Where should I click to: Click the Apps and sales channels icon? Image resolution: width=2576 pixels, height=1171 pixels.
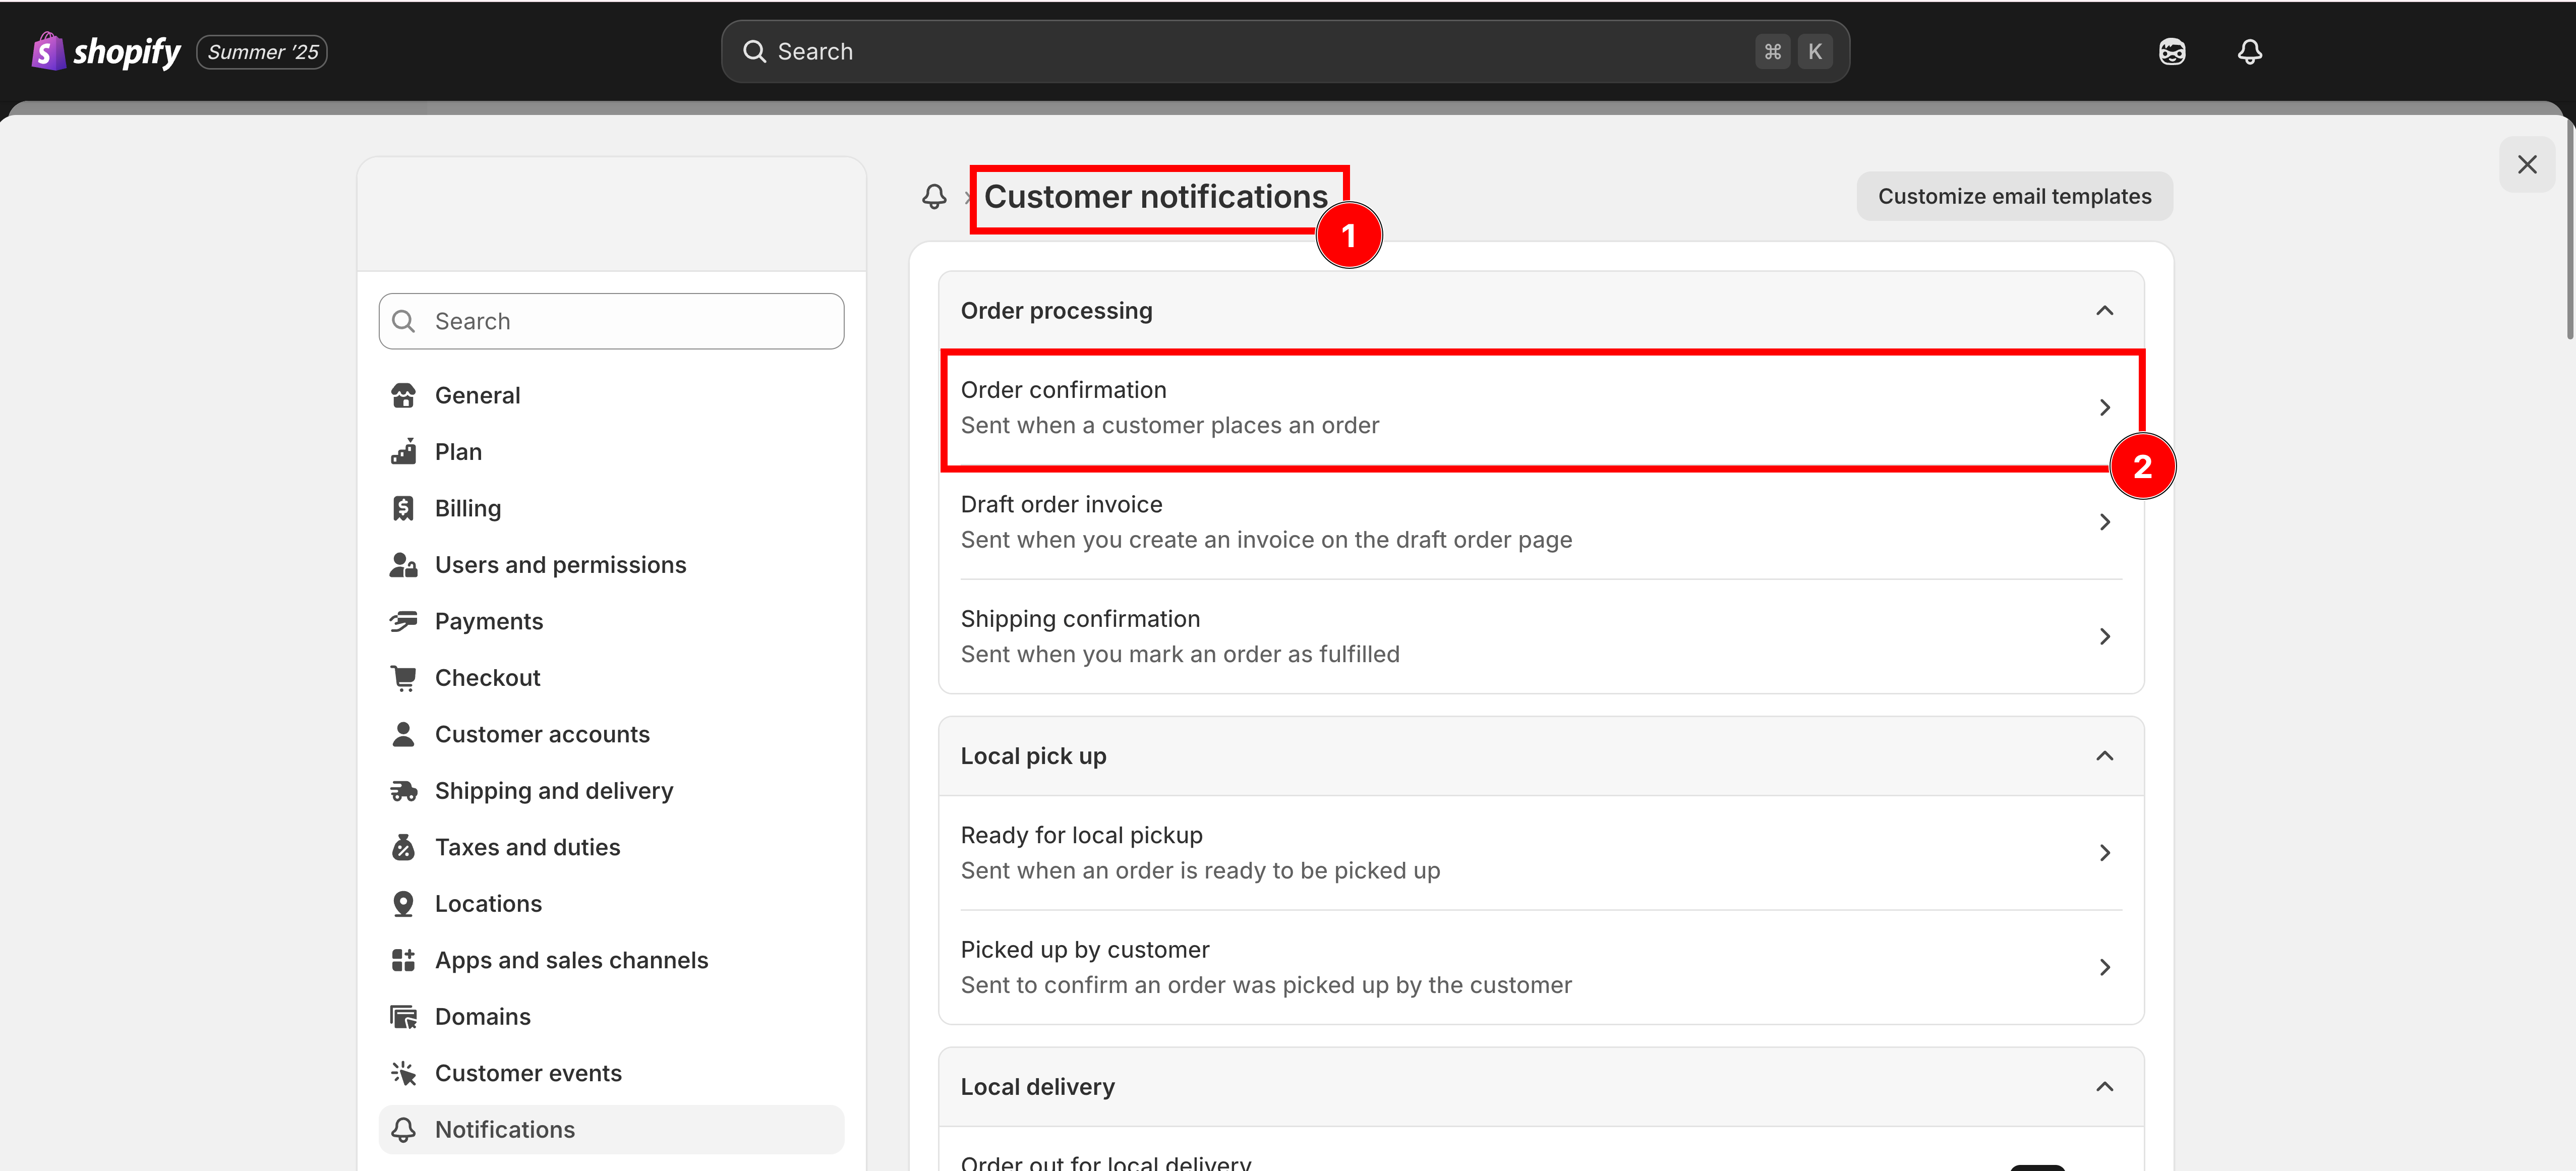[403, 960]
